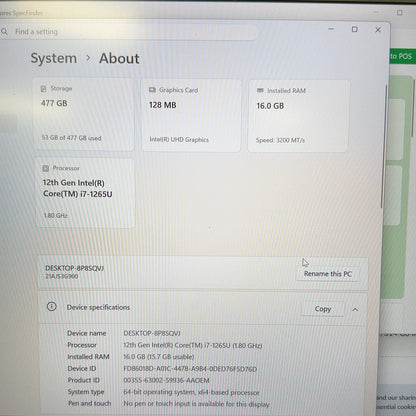Maximize the background SpecFinder window
This screenshot has height=416, width=416.
click(400, 13)
